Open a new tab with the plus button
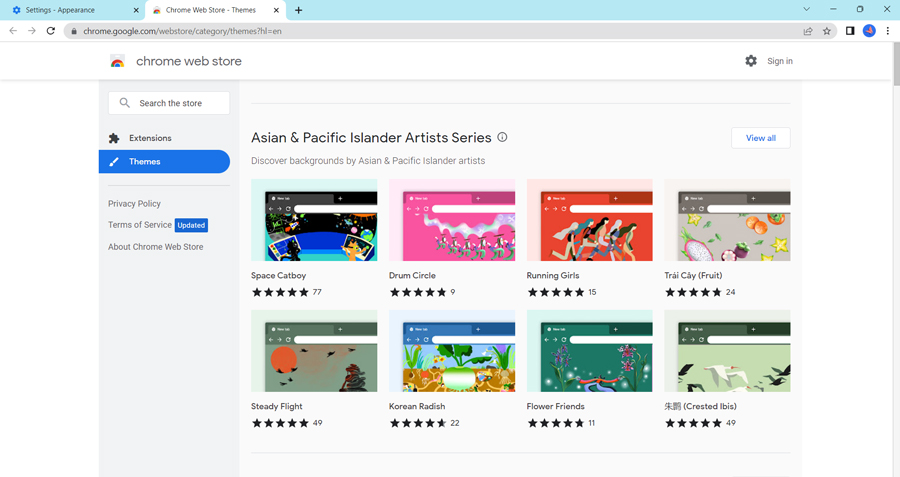 point(298,10)
